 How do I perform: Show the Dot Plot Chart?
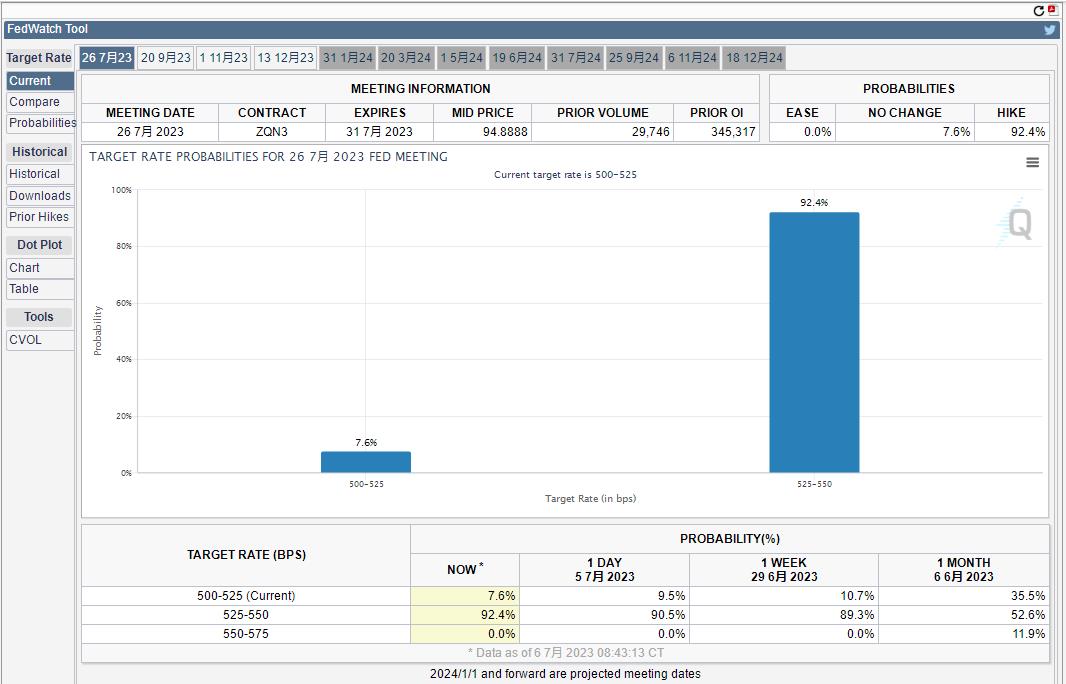click(25, 268)
